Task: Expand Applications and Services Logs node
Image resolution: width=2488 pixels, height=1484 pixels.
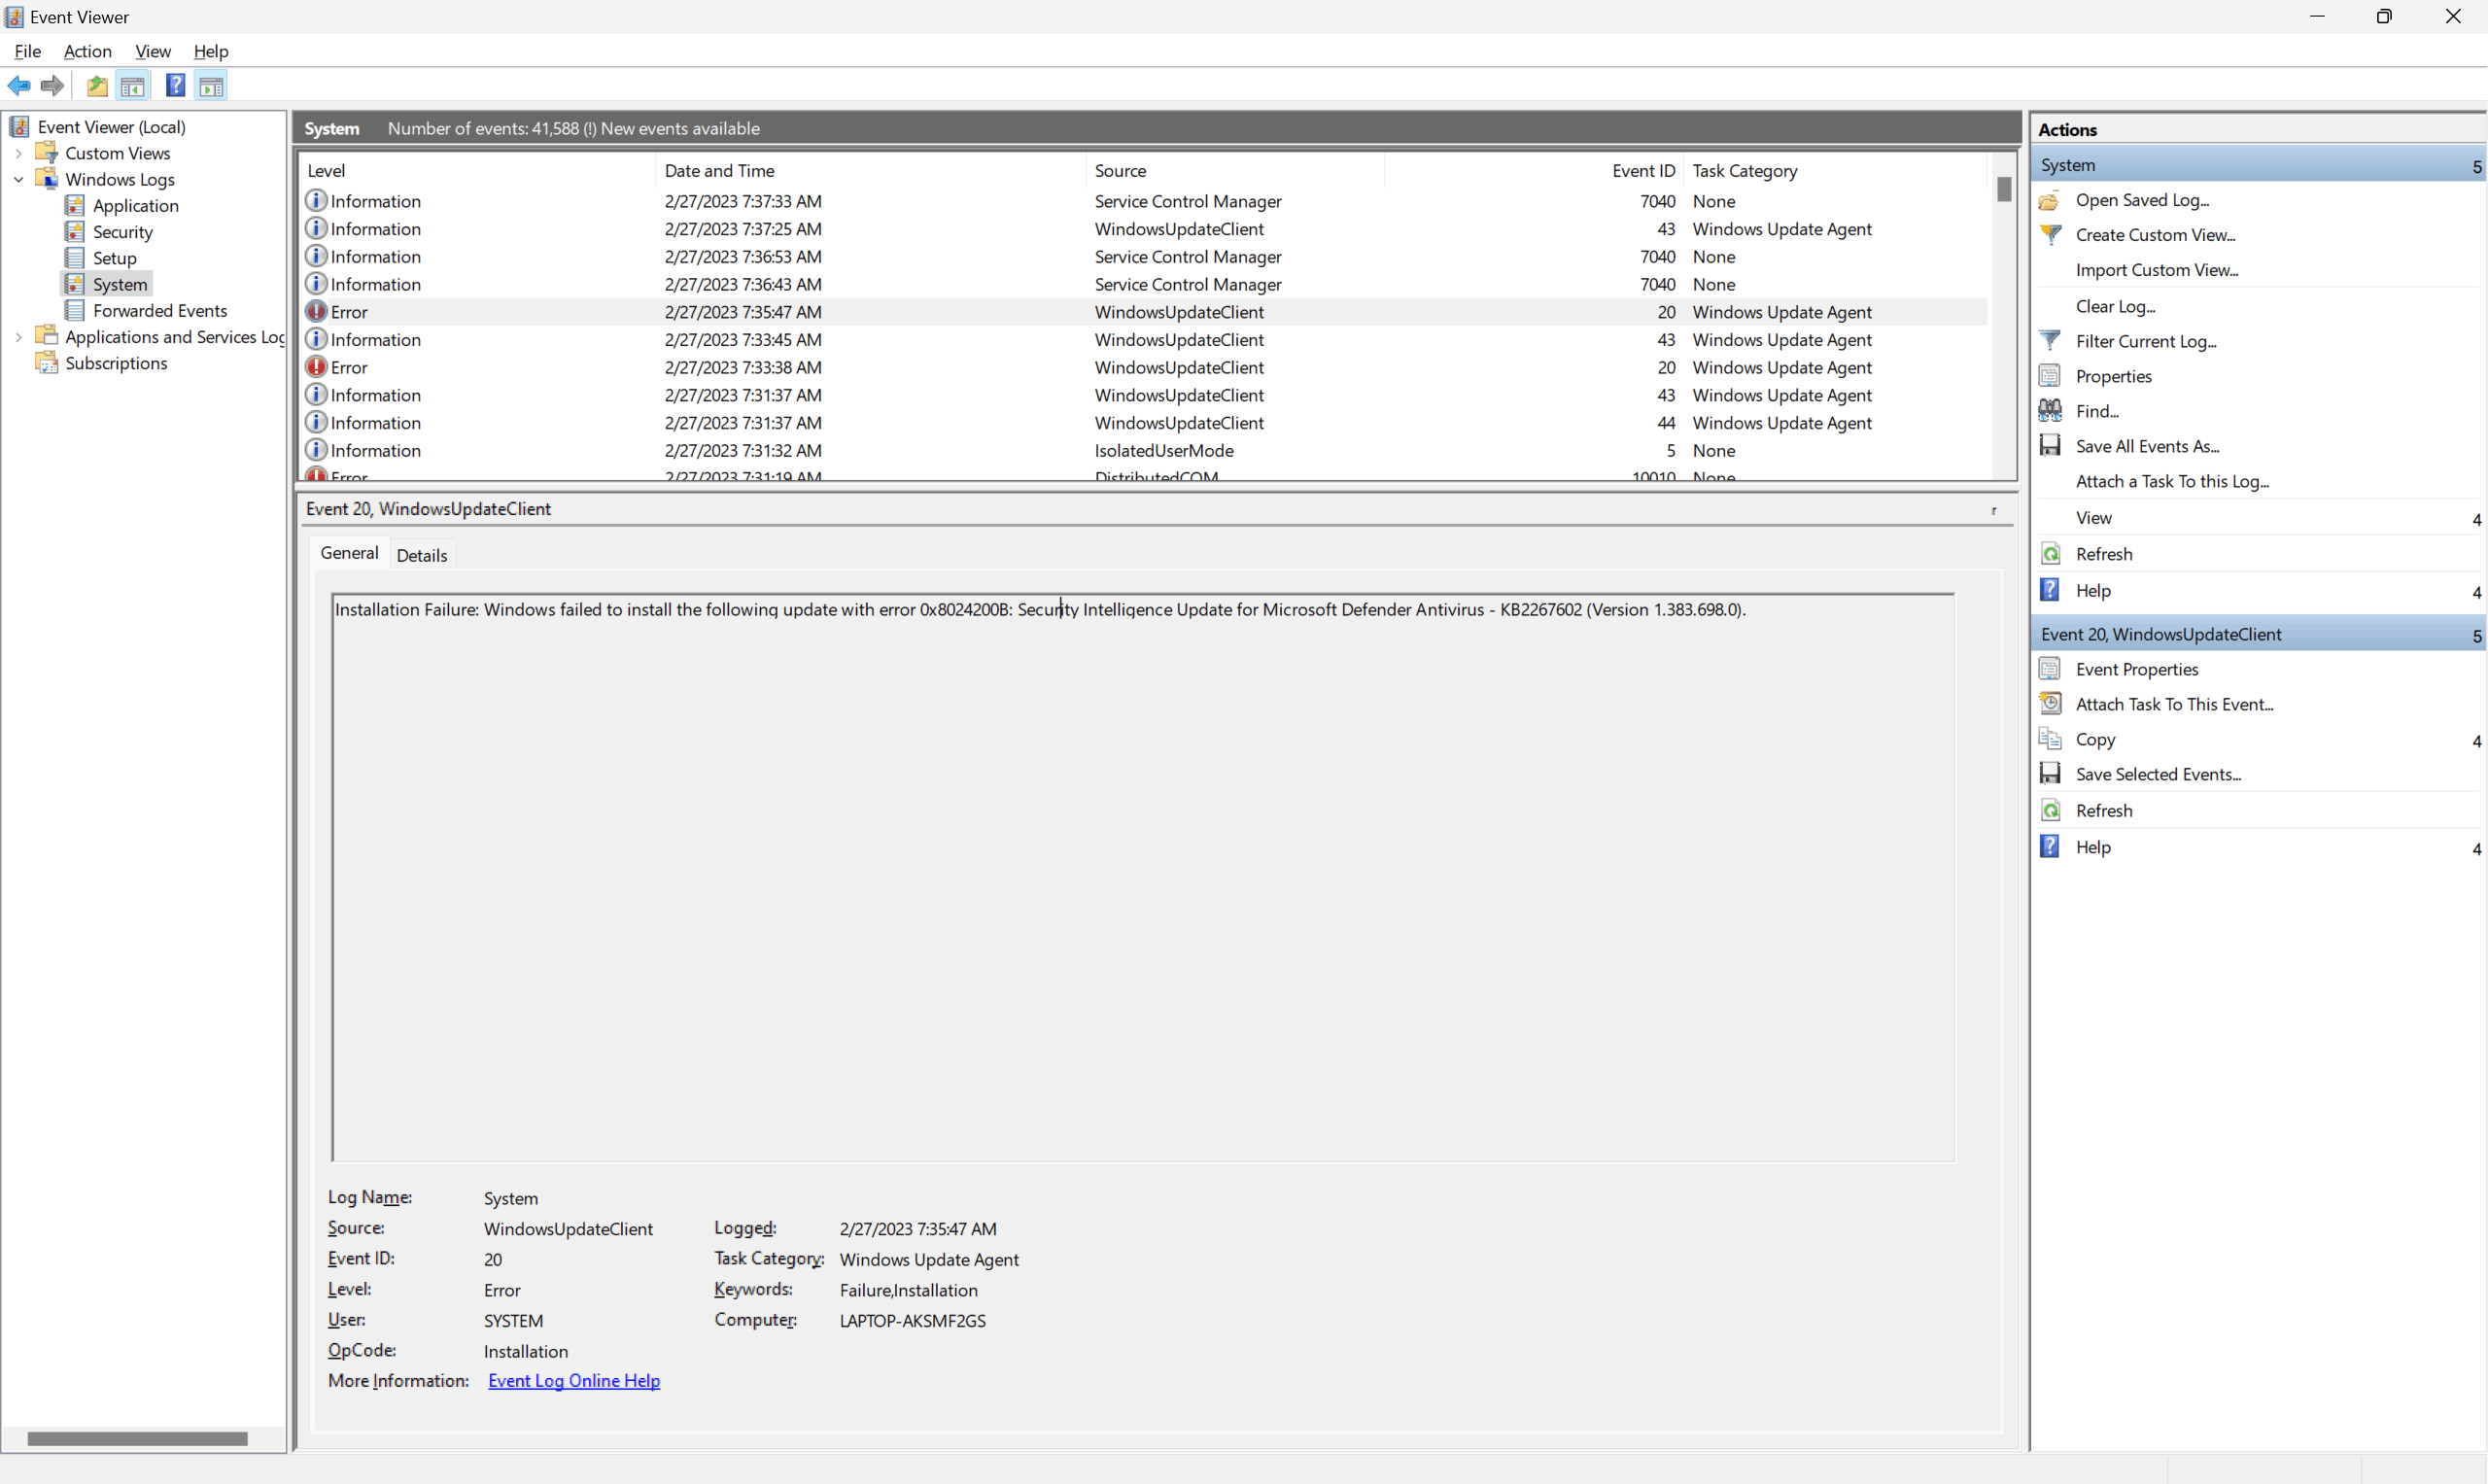Action: tap(19, 337)
